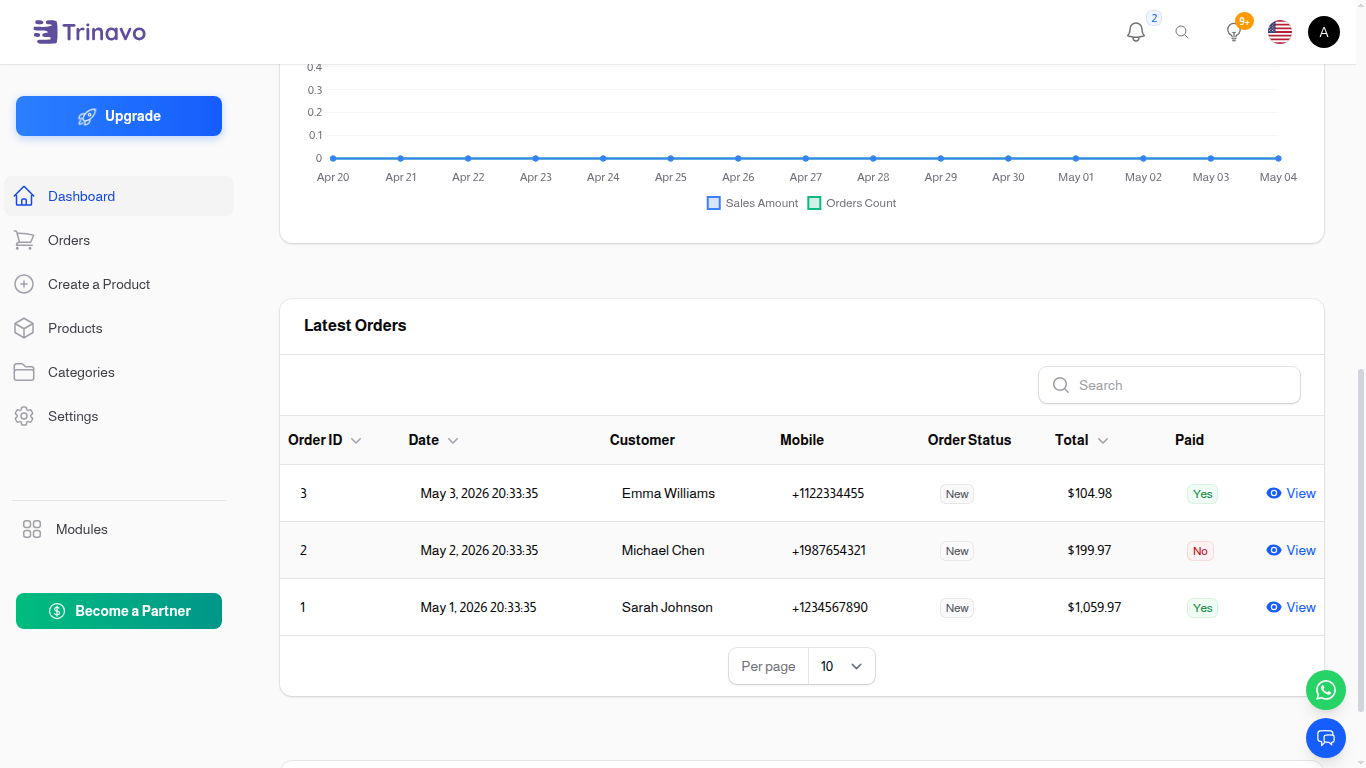Click the header search magnifier icon

pos(1182,32)
